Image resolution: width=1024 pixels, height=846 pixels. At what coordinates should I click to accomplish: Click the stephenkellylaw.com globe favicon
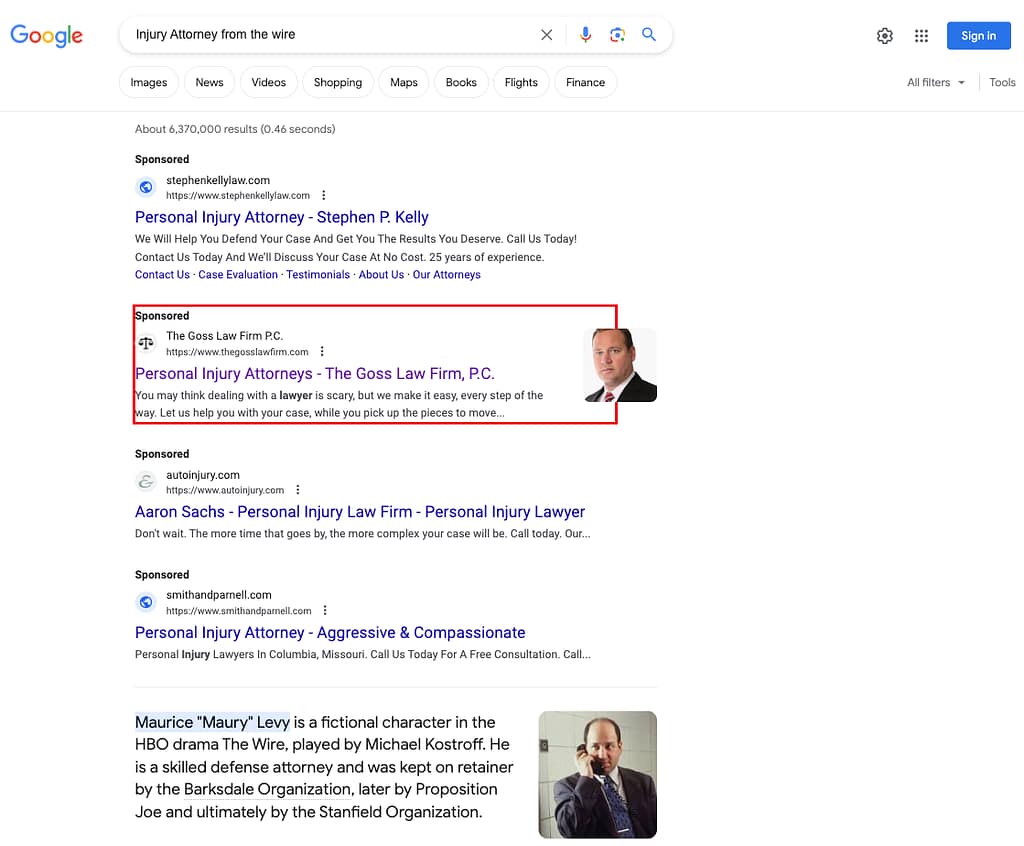tap(146, 187)
